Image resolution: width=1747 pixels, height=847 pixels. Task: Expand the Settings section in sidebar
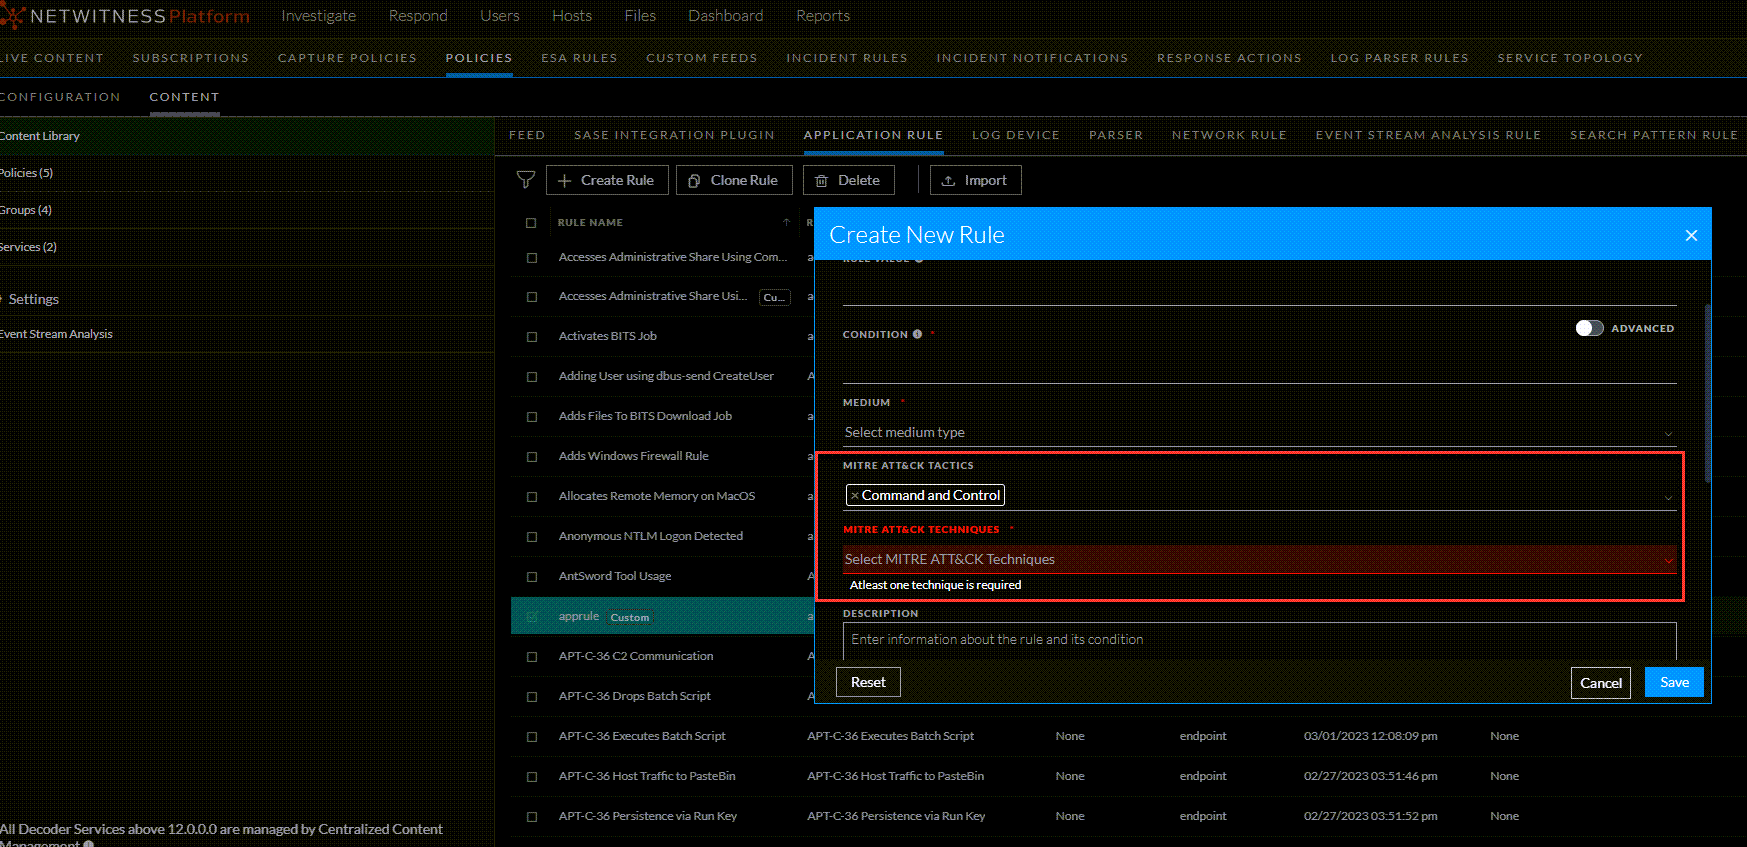[x=30, y=299]
